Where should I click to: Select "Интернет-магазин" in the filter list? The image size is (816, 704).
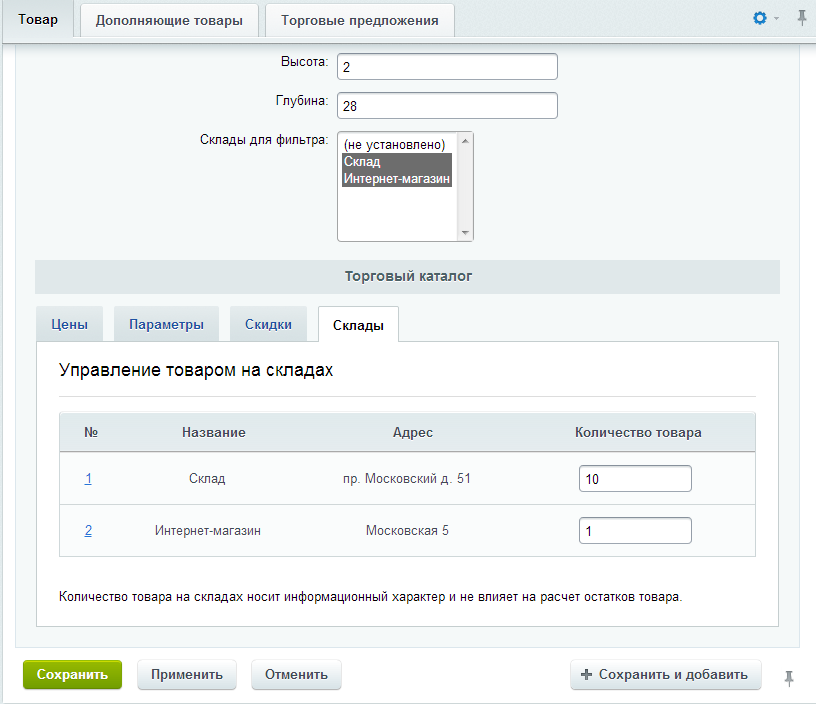(396, 179)
